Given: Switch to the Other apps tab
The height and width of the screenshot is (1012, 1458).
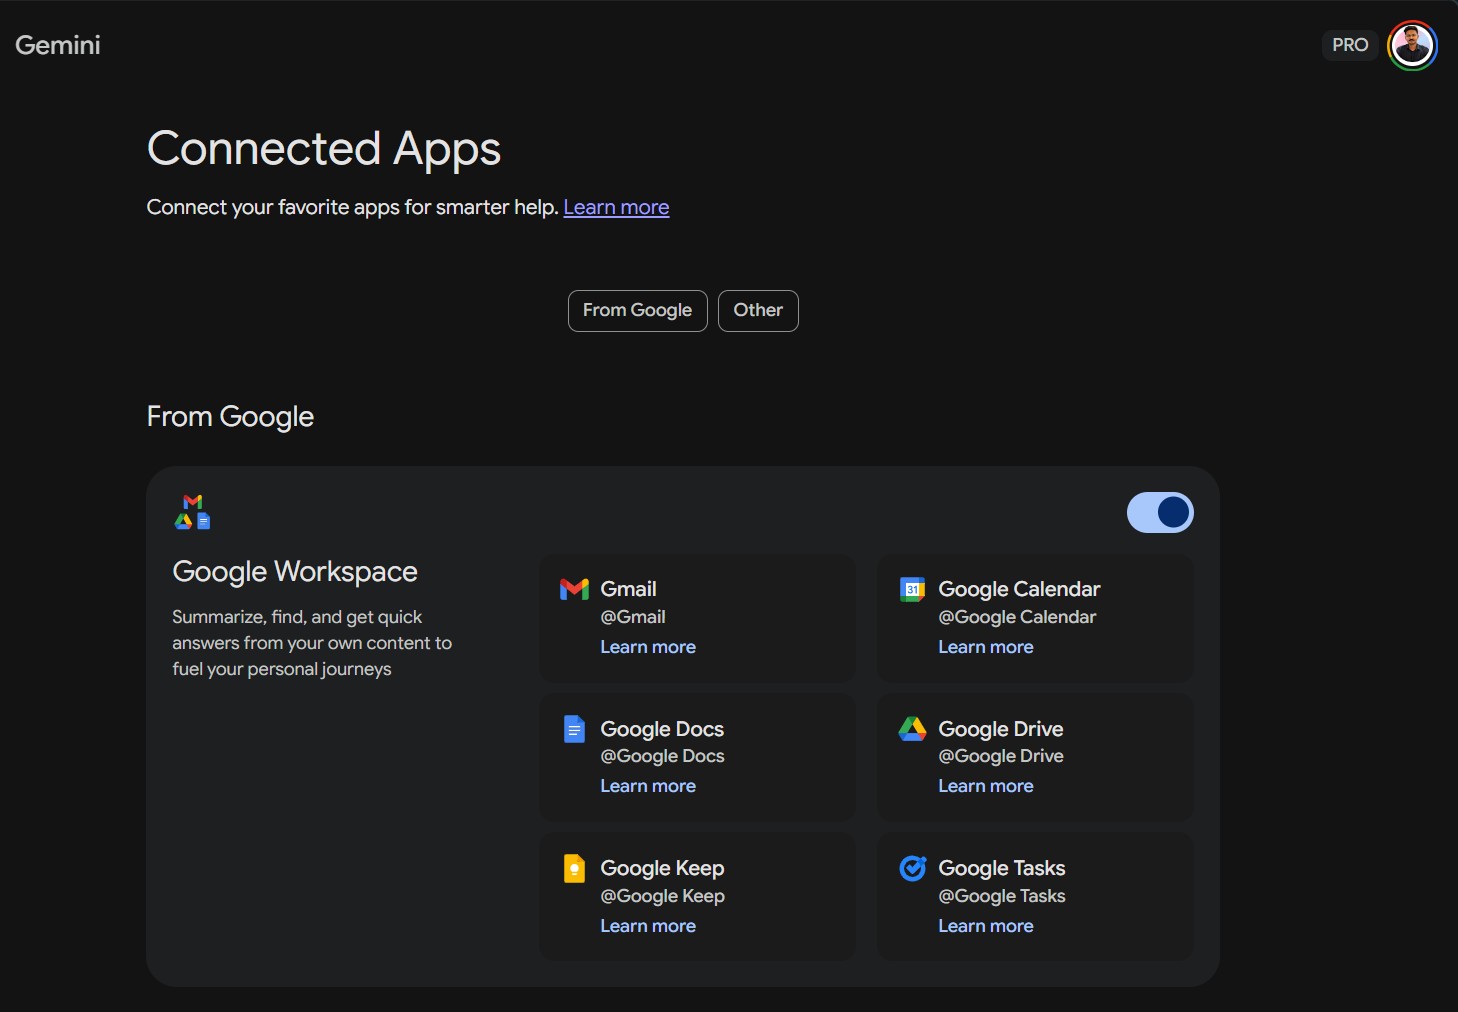Looking at the screenshot, I should [757, 310].
